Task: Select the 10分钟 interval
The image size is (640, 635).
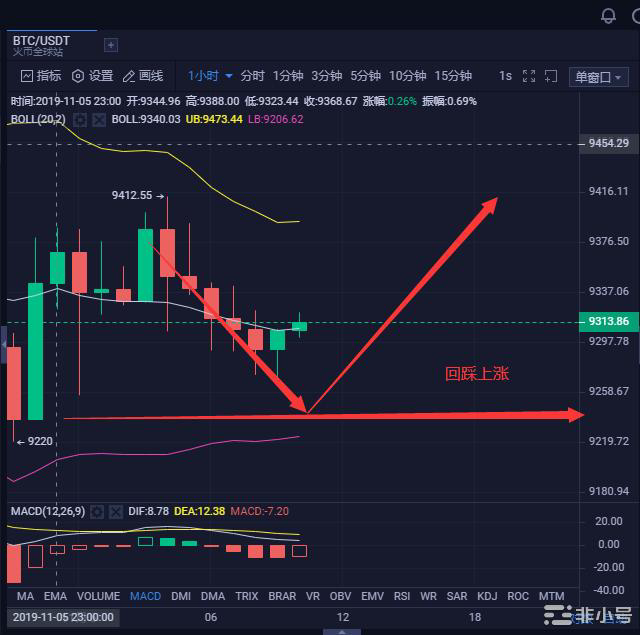Action: (x=407, y=76)
